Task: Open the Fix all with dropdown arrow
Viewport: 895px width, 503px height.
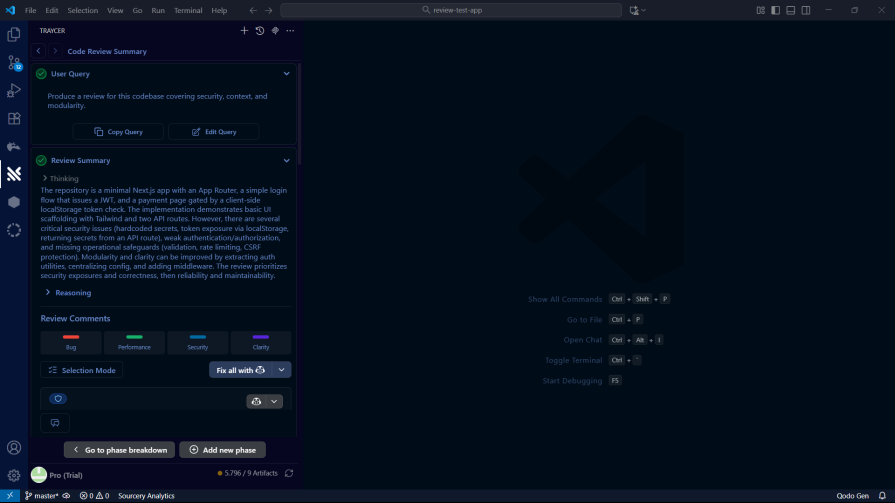Action: pos(282,370)
